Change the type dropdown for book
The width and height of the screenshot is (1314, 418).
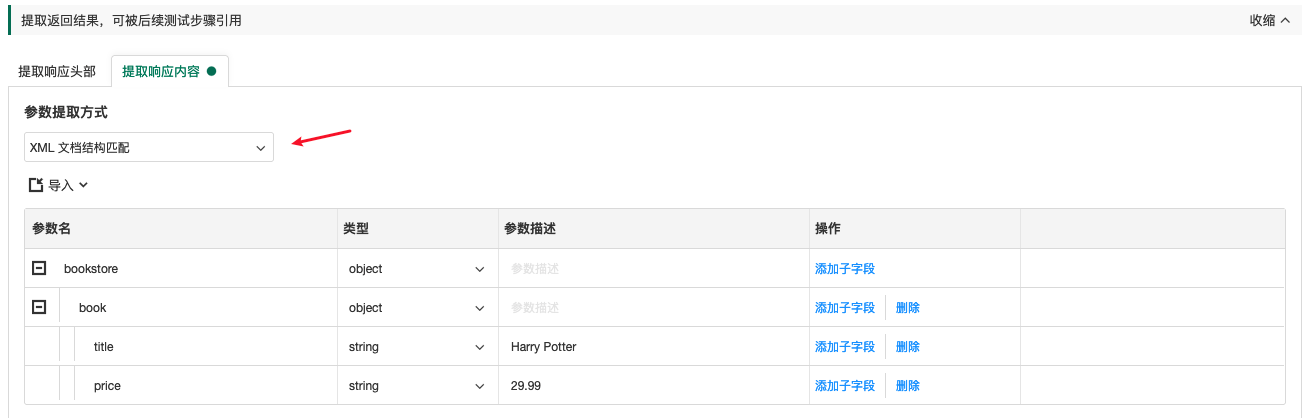coord(416,308)
